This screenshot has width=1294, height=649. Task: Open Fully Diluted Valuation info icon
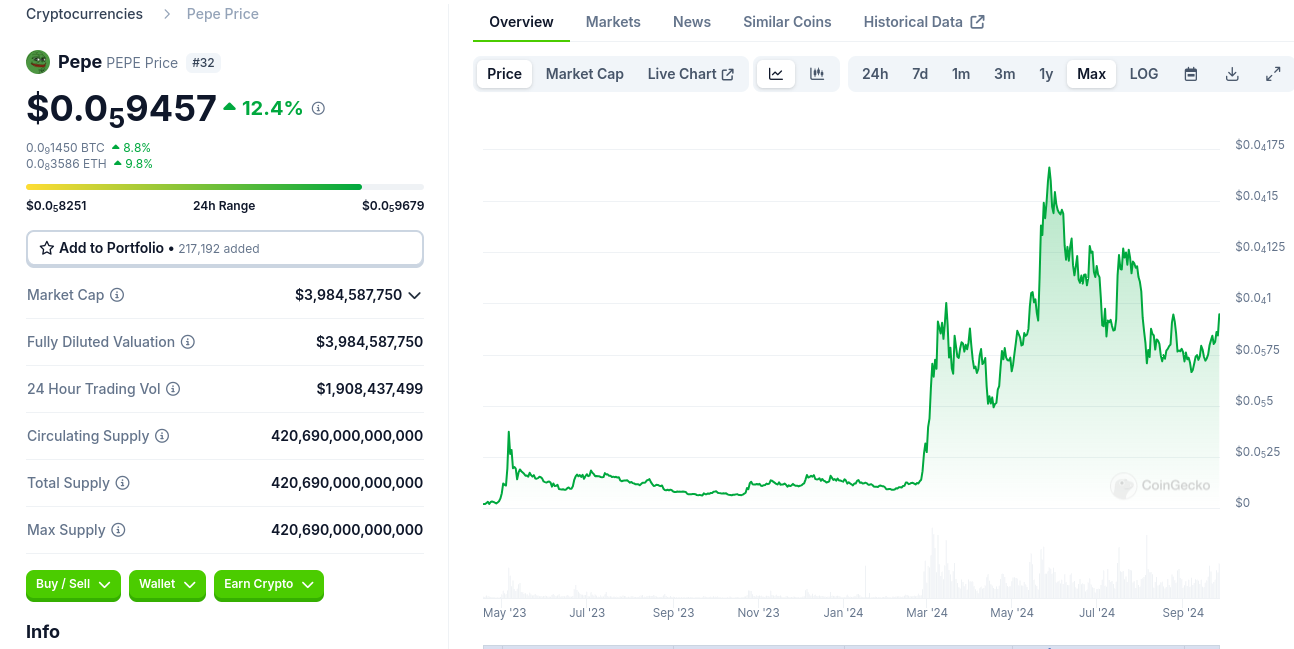188,342
